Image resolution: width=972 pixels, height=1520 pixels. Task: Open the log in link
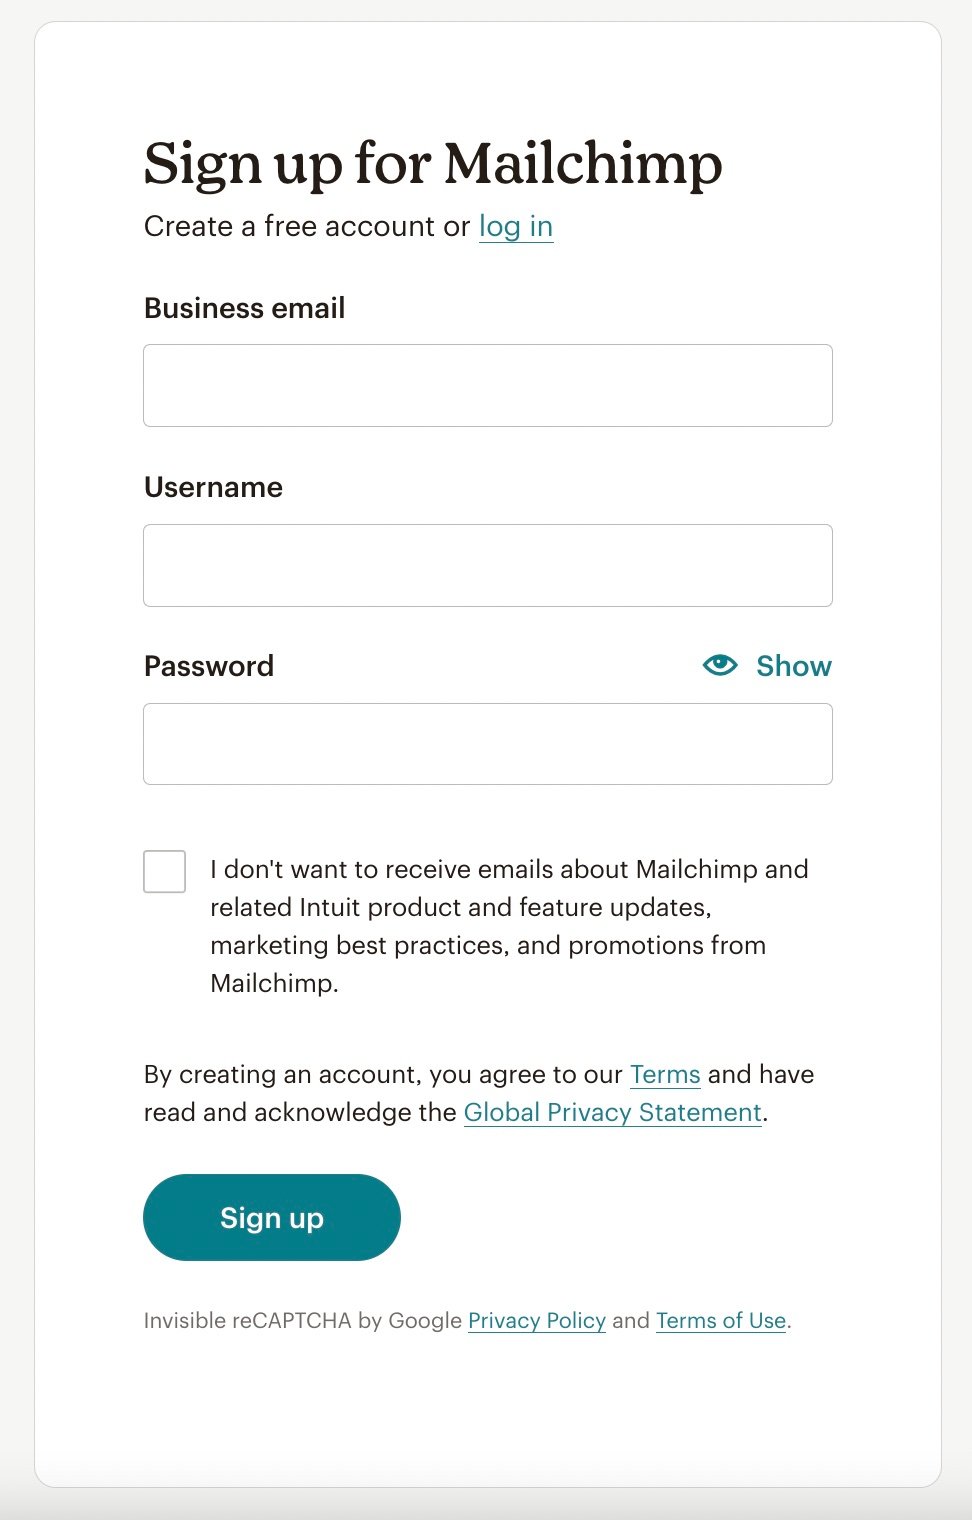coord(515,227)
